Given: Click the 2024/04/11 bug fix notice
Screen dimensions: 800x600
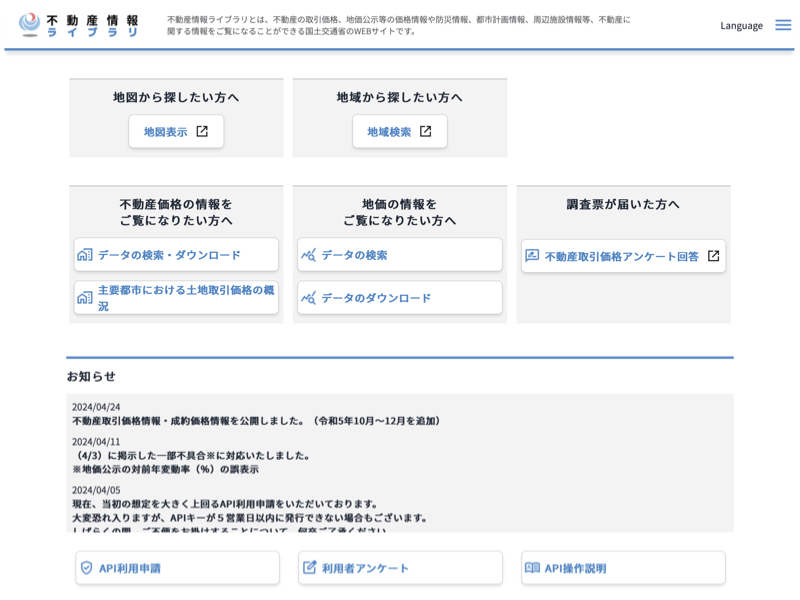Looking at the screenshot, I should click(x=192, y=455).
